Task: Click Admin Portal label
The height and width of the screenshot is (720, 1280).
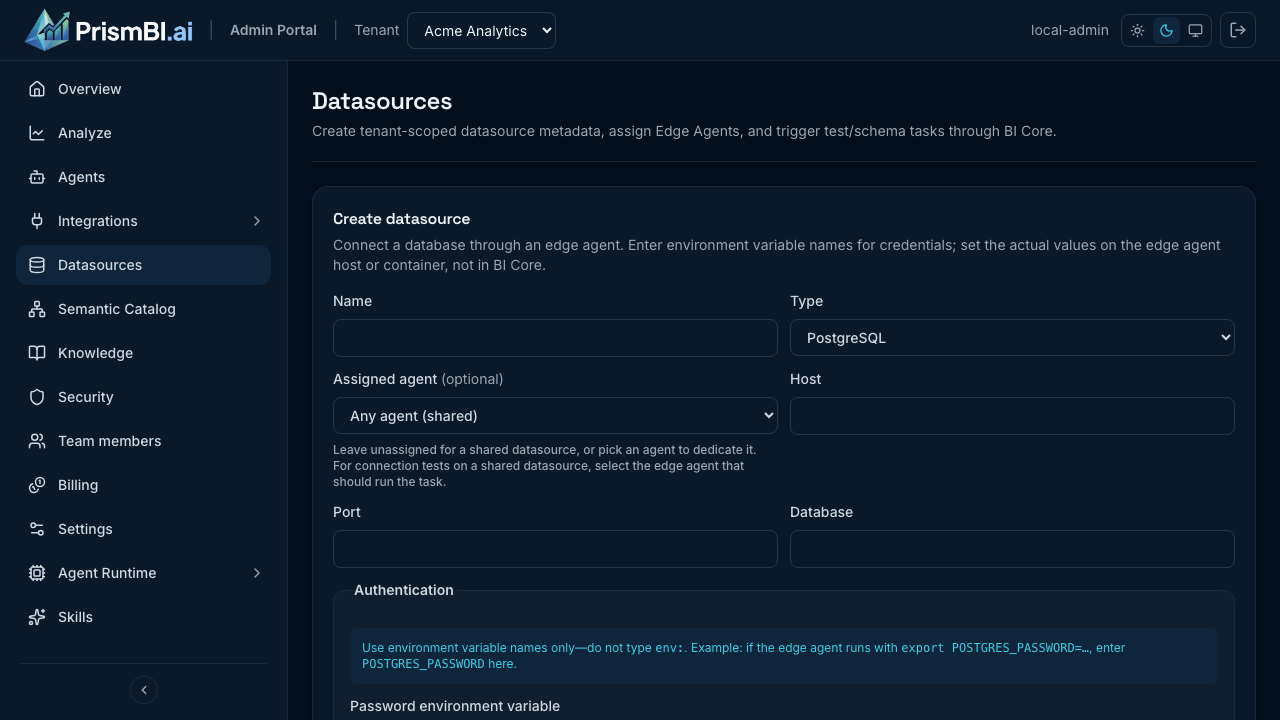Action: click(x=273, y=30)
